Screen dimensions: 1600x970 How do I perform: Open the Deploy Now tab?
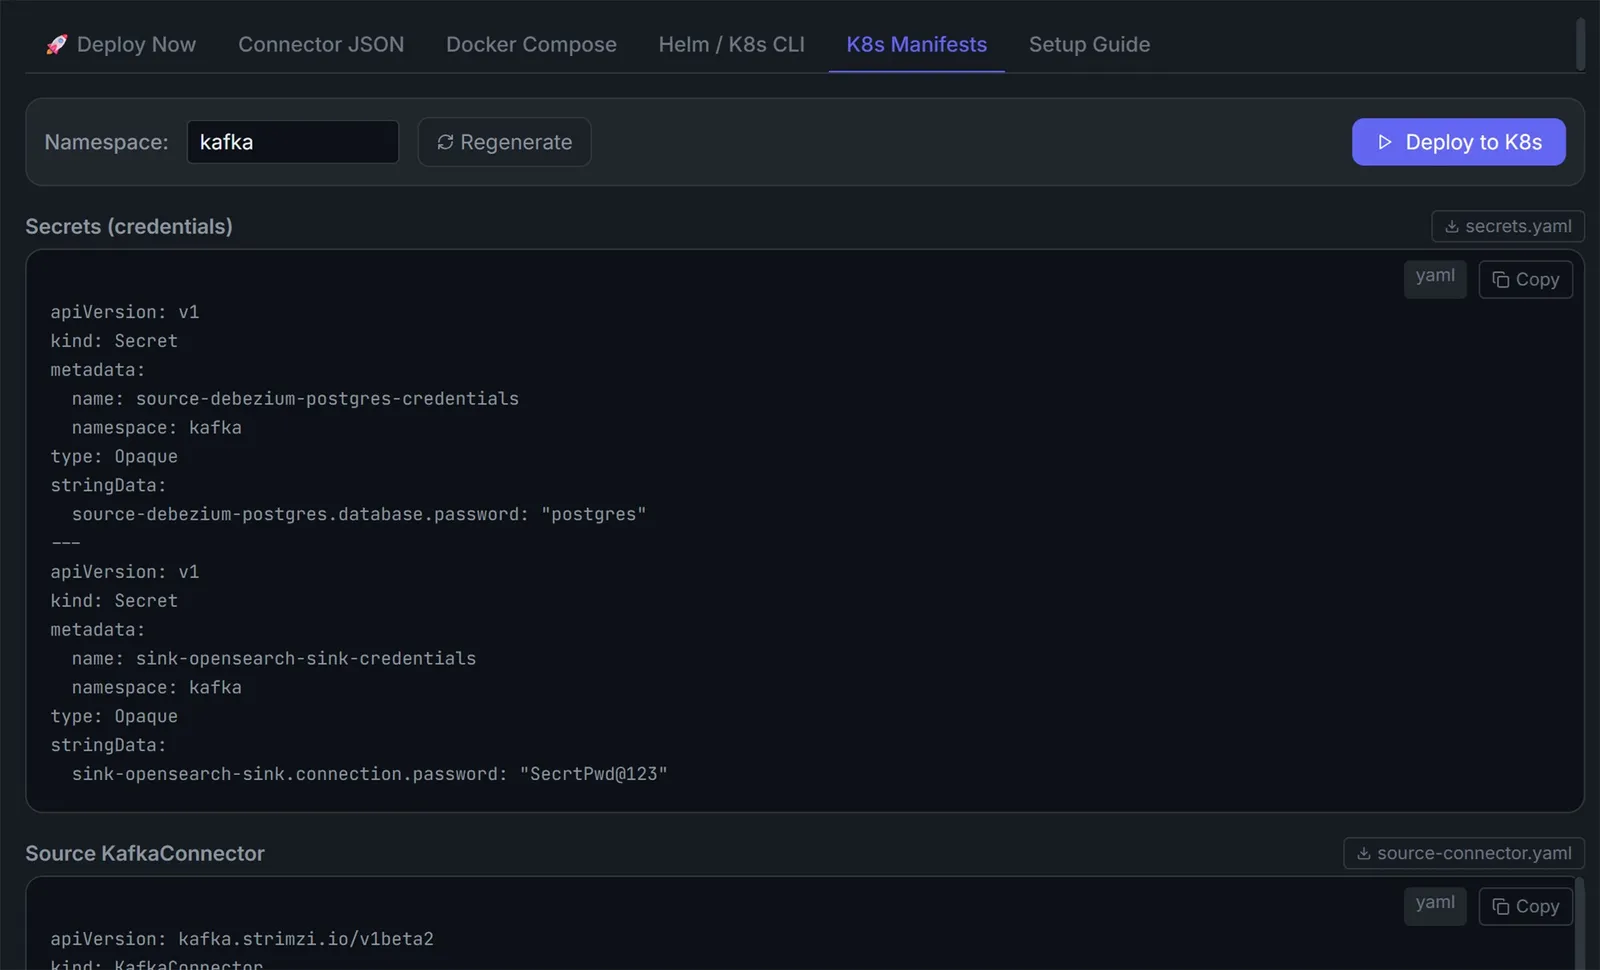(x=121, y=44)
